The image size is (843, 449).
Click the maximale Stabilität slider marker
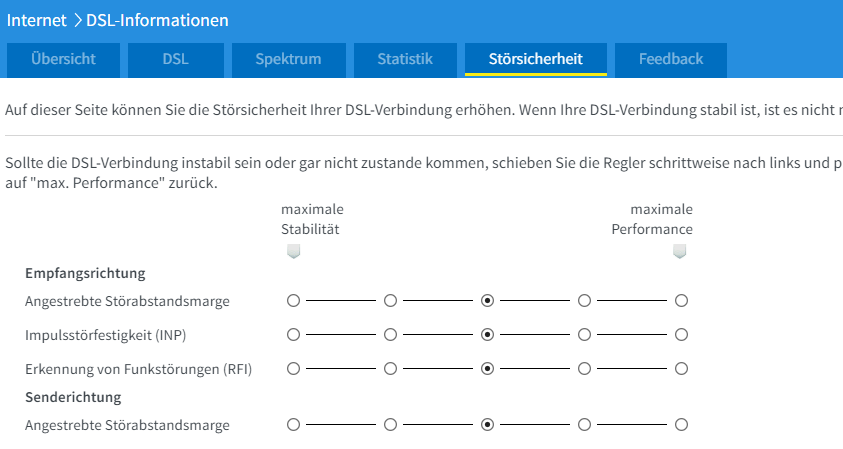pos(294,251)
